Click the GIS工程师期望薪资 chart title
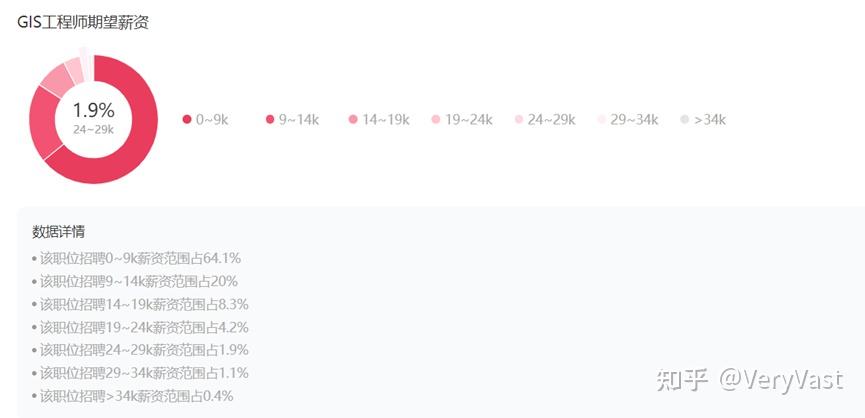This screenshot has height=418, width=865. [x=83, y=22]
